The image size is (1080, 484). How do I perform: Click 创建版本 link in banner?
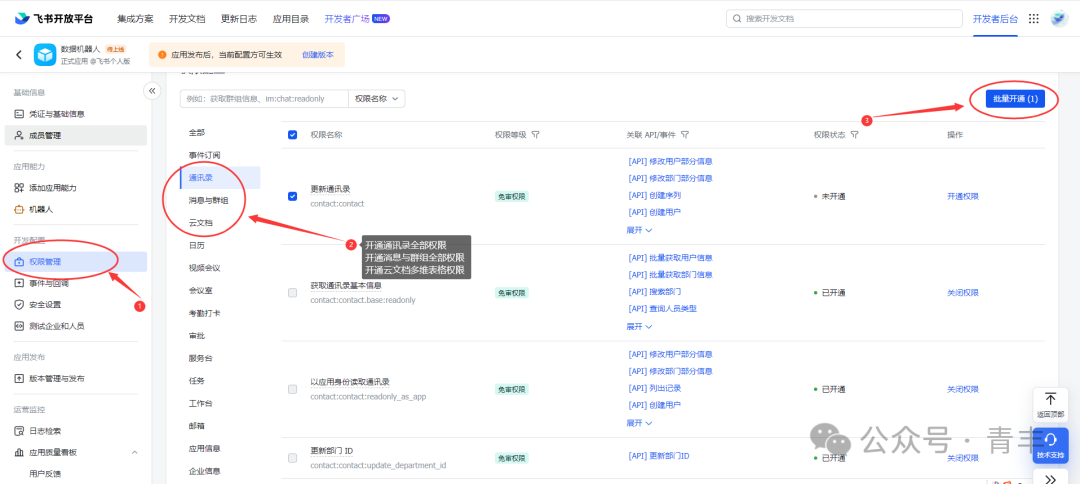click(x=318, y=54)
